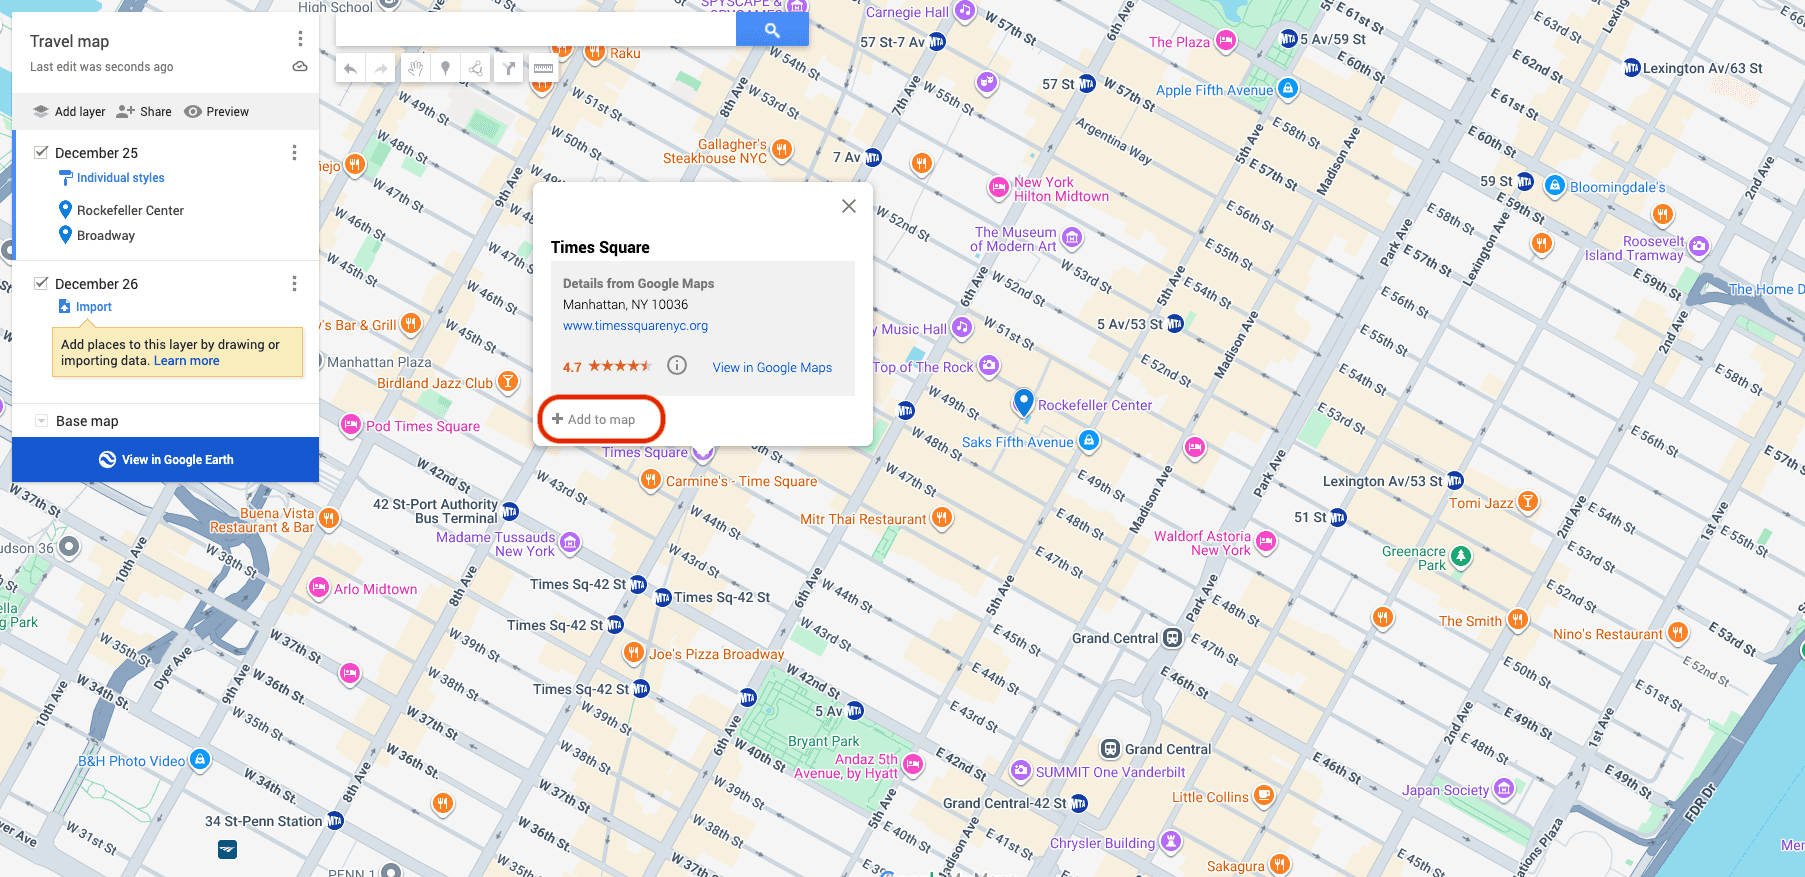The height and width of the screenshot is (877, 1805).
Task: Click the Tomi Jazz marker
Action: (x=1528, y=501)
